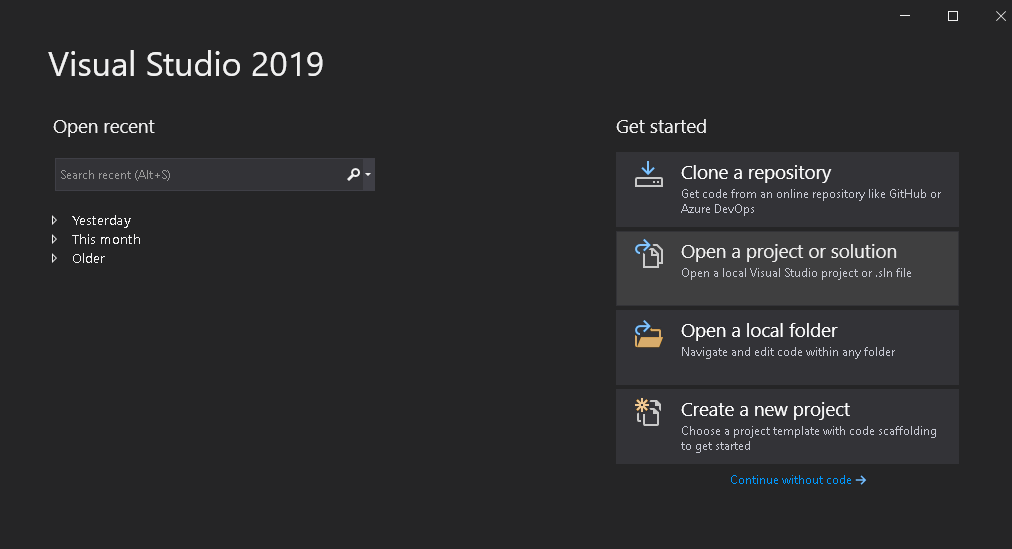Select the Older label in recent list

point(88,258)
